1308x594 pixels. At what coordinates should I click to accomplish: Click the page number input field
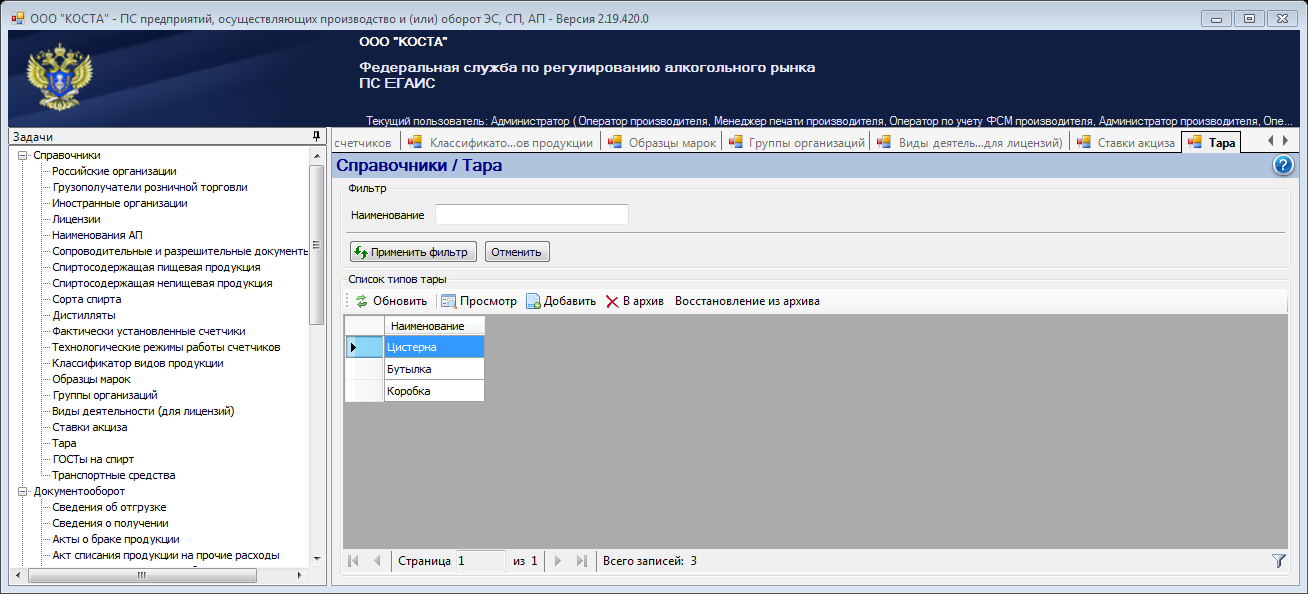point(480,561)
